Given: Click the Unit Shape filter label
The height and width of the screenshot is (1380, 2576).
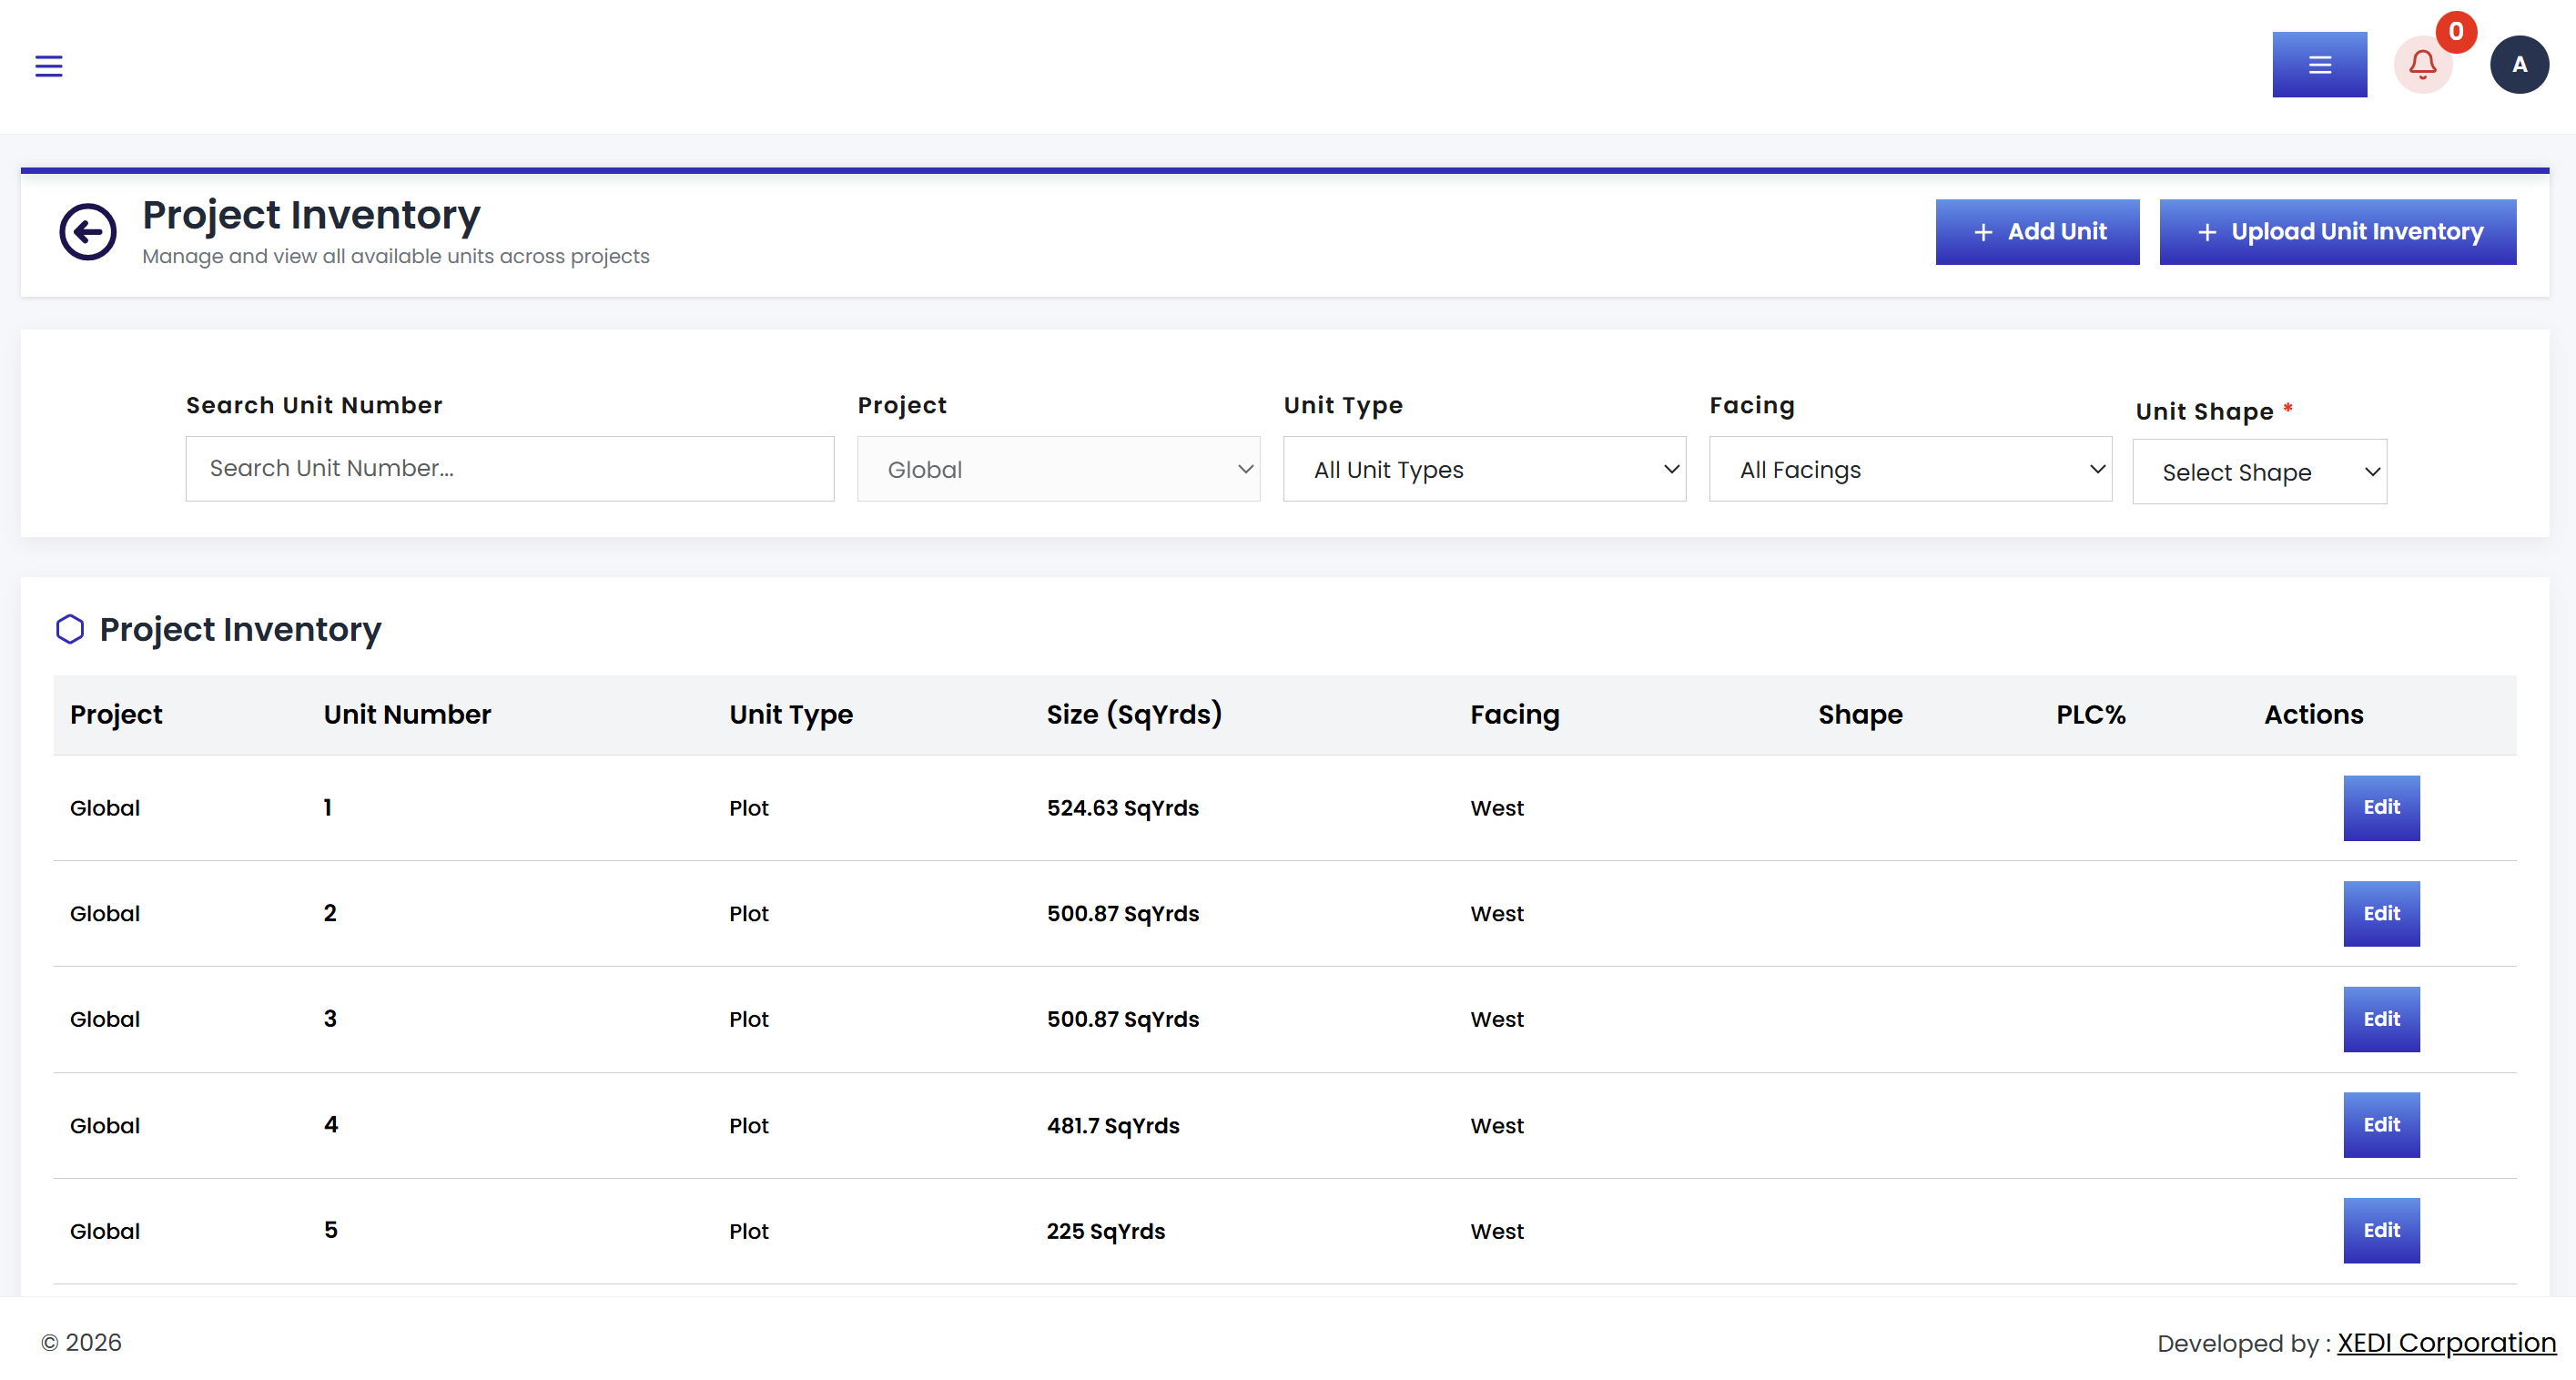Looking at the screenshot, I should [x=2213, y=412].
